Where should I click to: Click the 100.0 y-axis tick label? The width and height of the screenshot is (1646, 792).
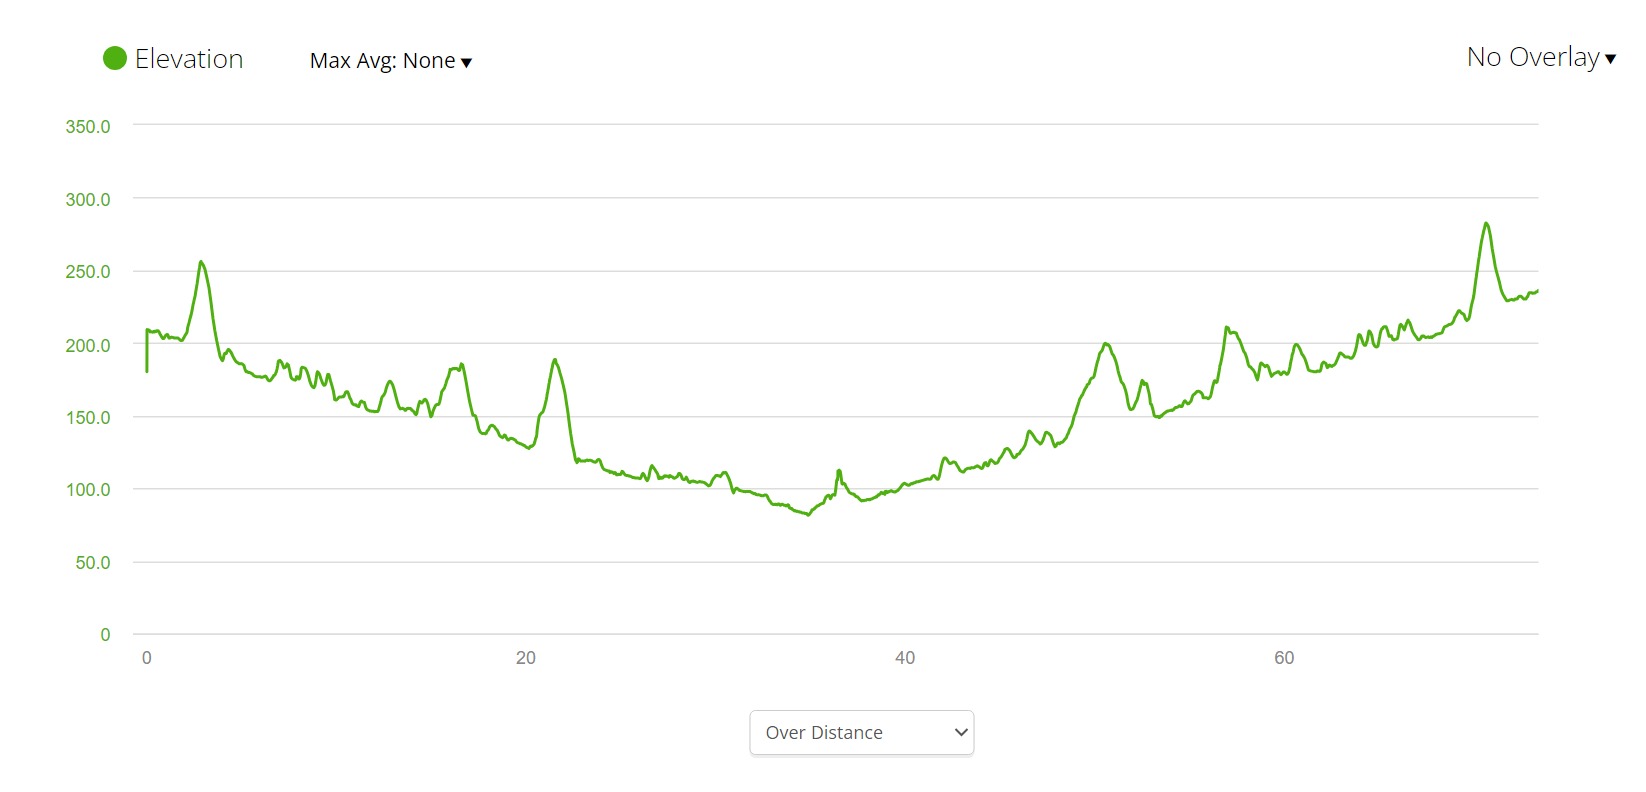tap(88, 490)
